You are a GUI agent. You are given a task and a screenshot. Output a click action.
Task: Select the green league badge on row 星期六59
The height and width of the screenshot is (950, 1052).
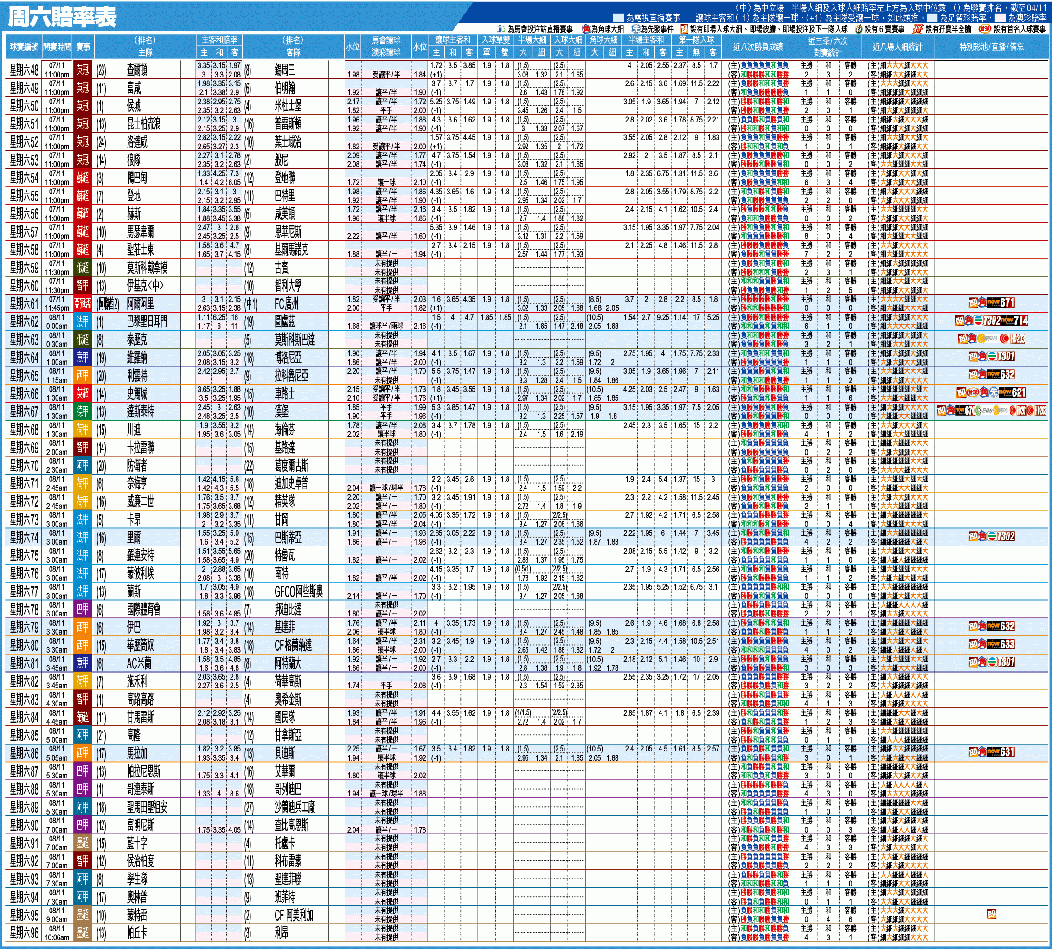click(x=84, y=267)
